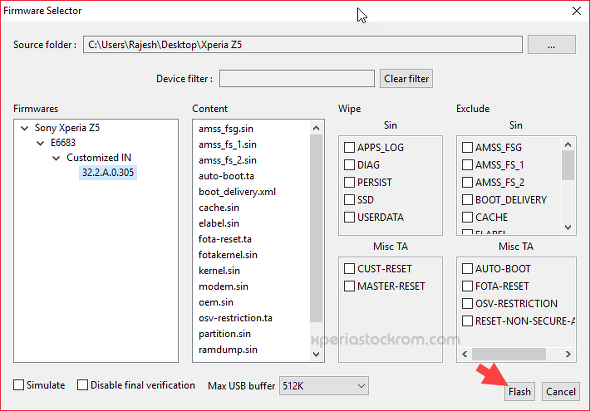590x411 pixels.
Task: Select Customized IN tree label
Action: click(x=99, y=158)
